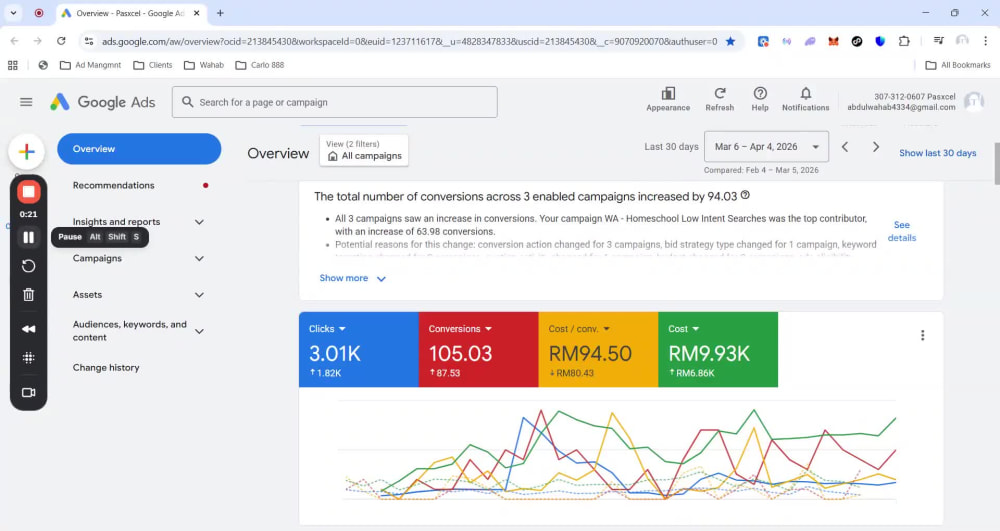Go to previous date range arrow
Viewport: 1000px width, 531px height.
pos(845,147)
